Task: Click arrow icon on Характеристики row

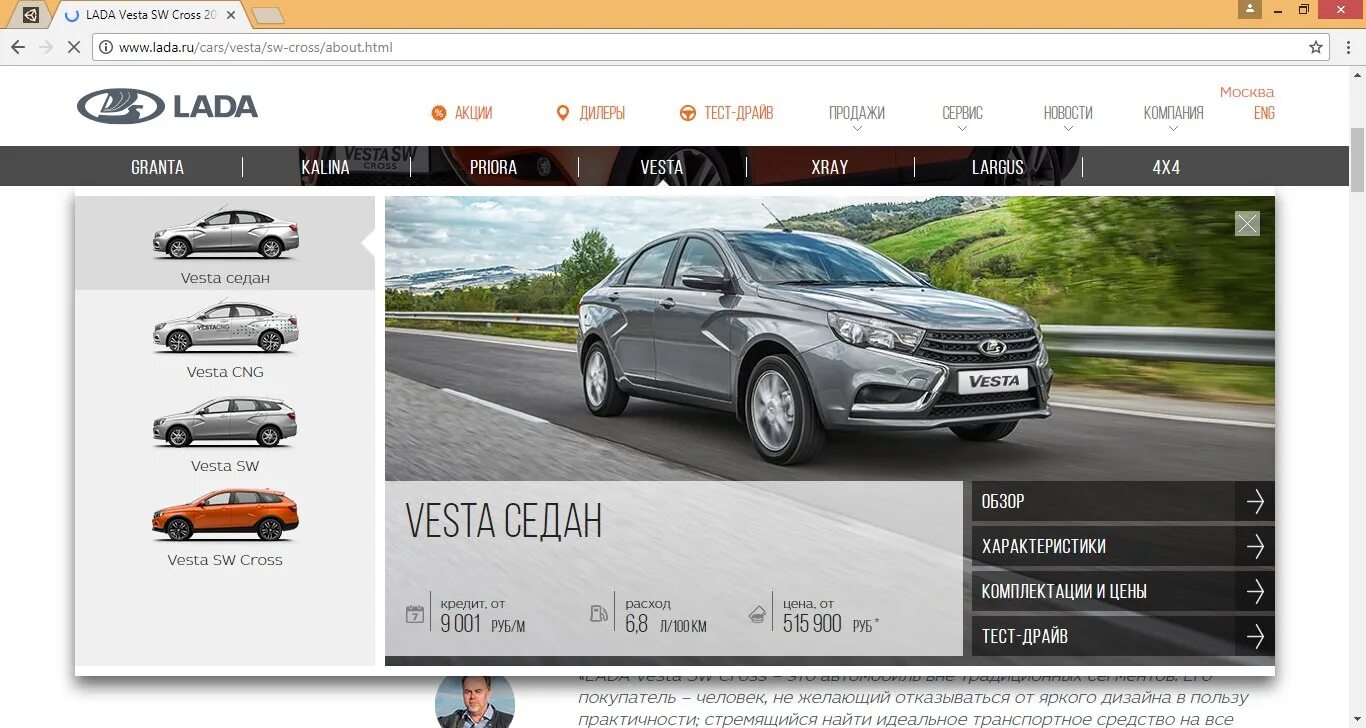Action: coord(1255,546)
